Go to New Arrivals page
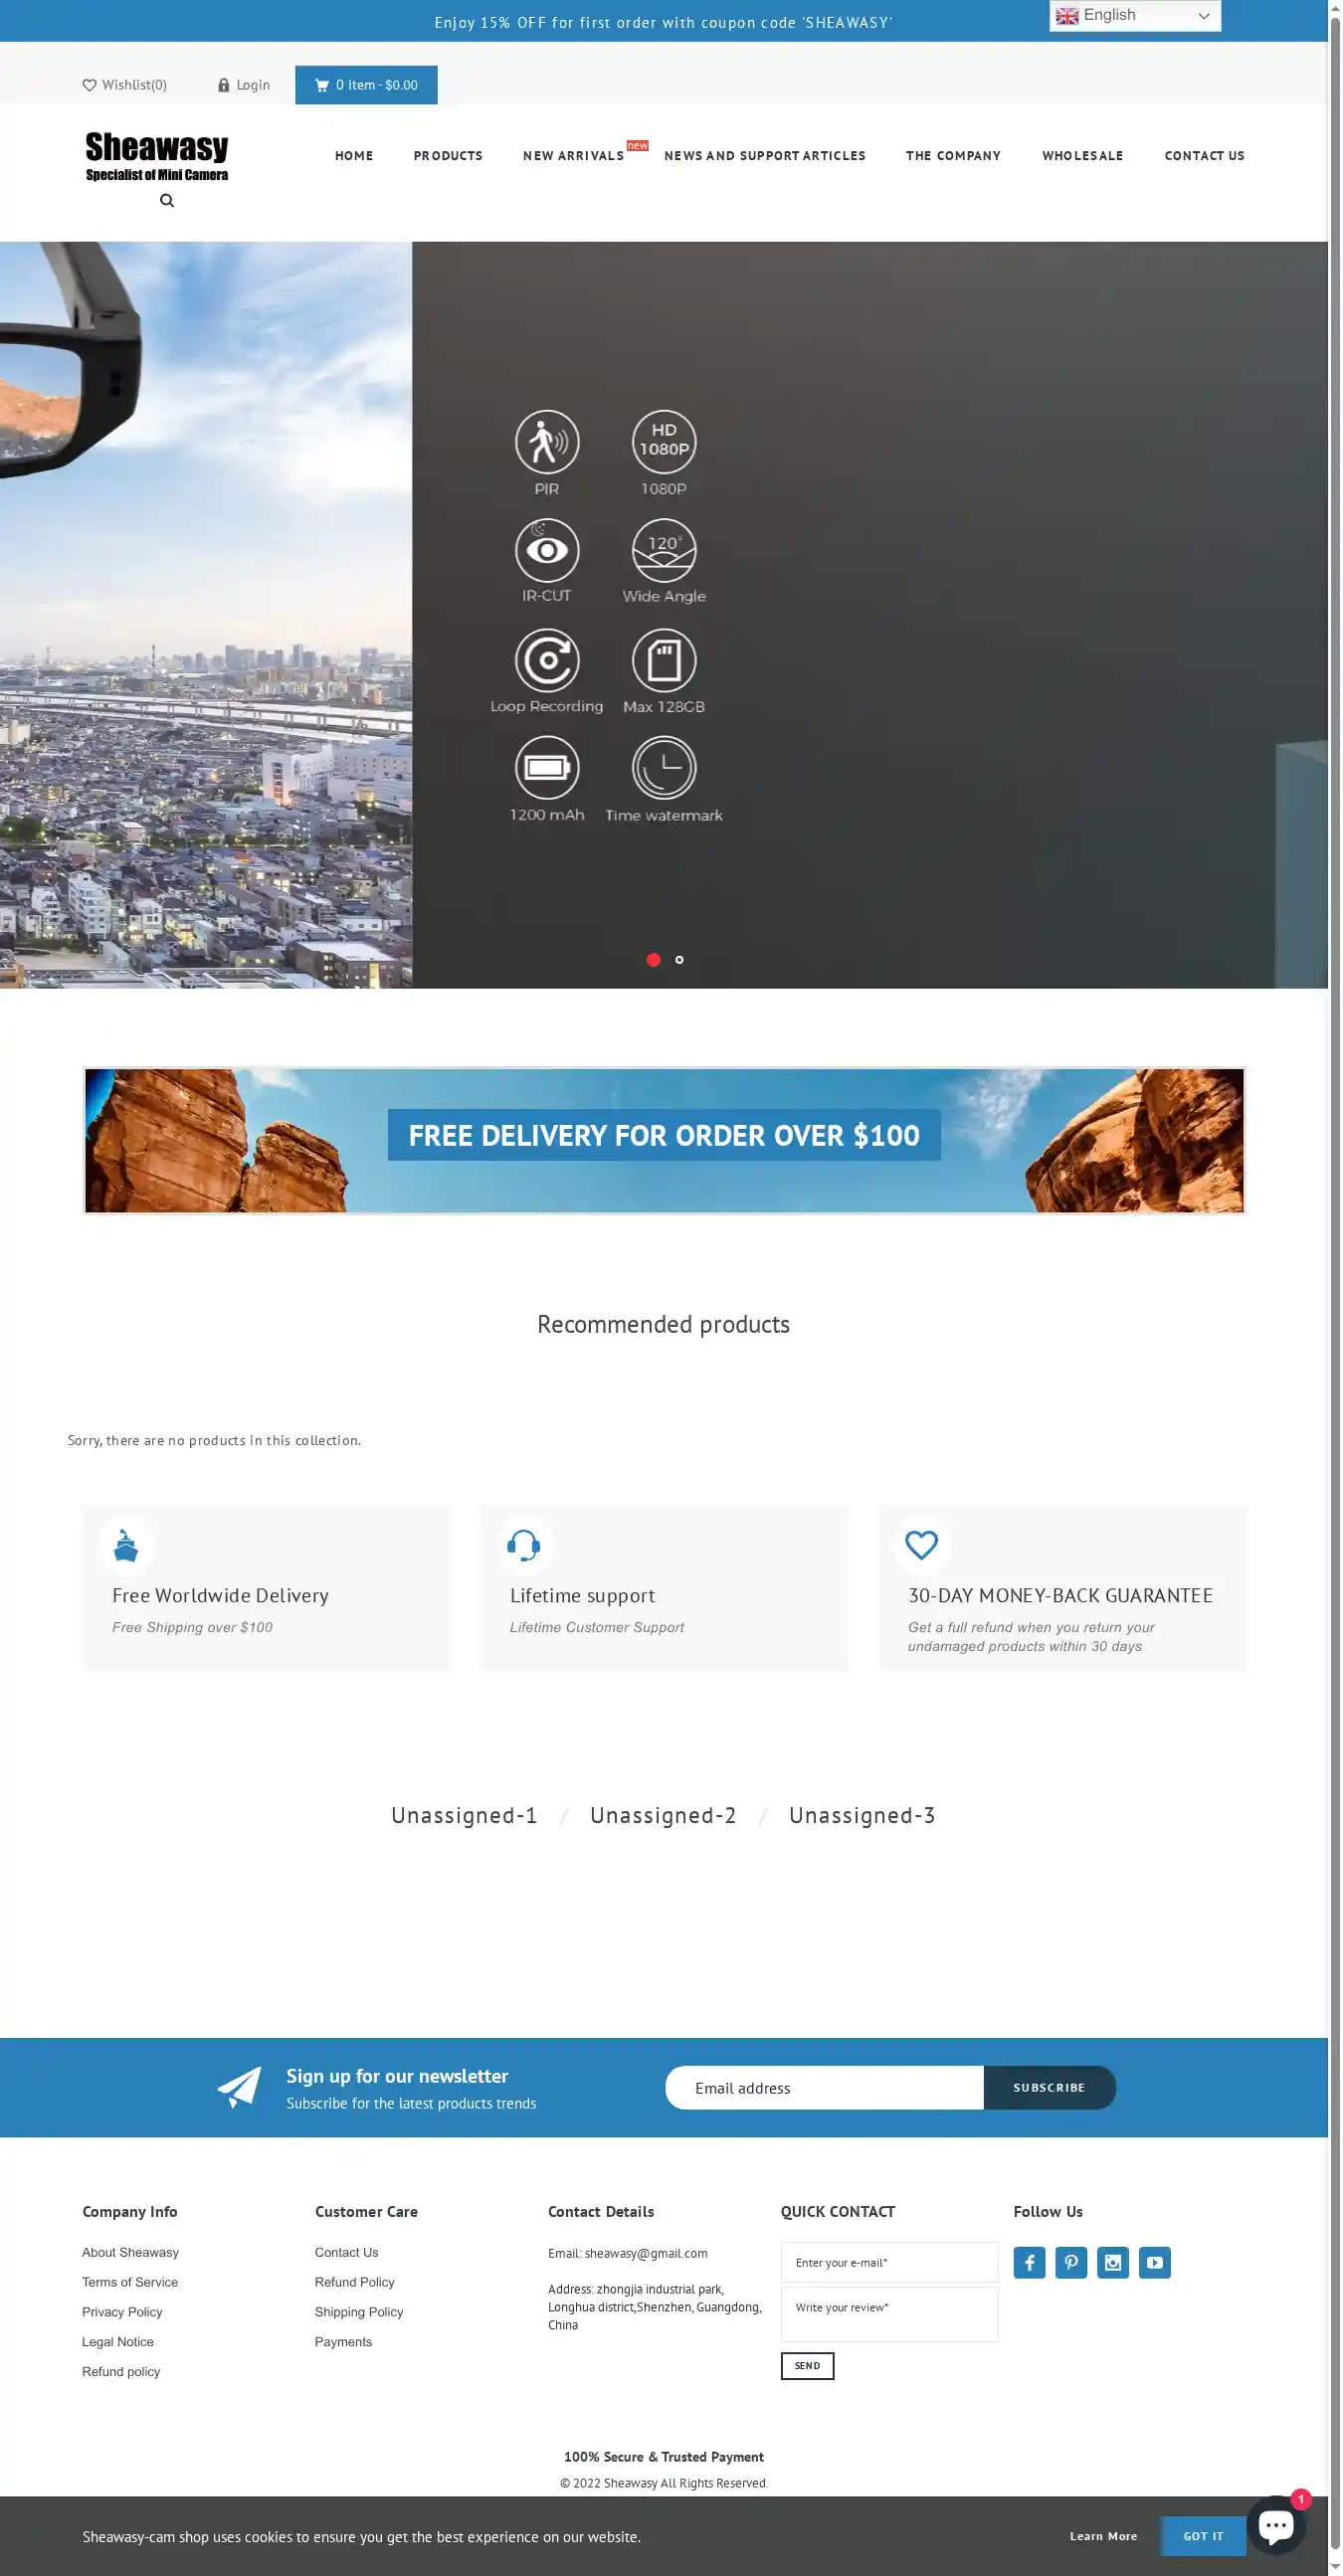 point(573,156)
